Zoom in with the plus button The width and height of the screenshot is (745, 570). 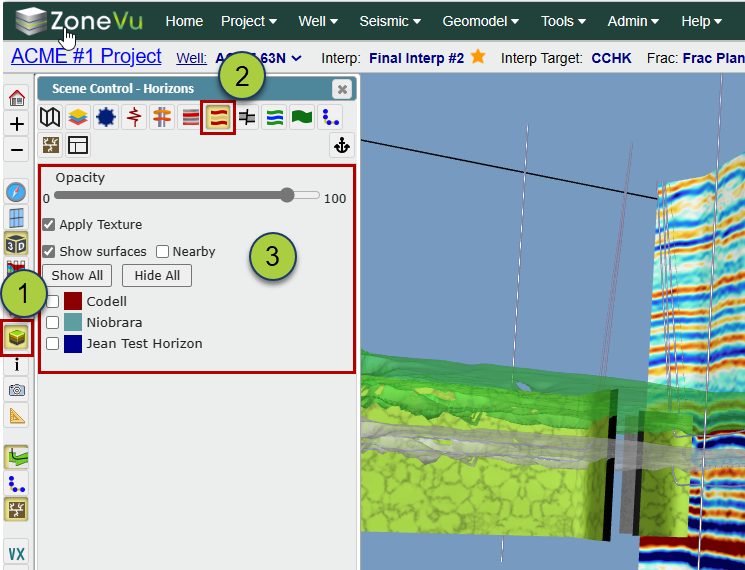click(x=17, y=124)
